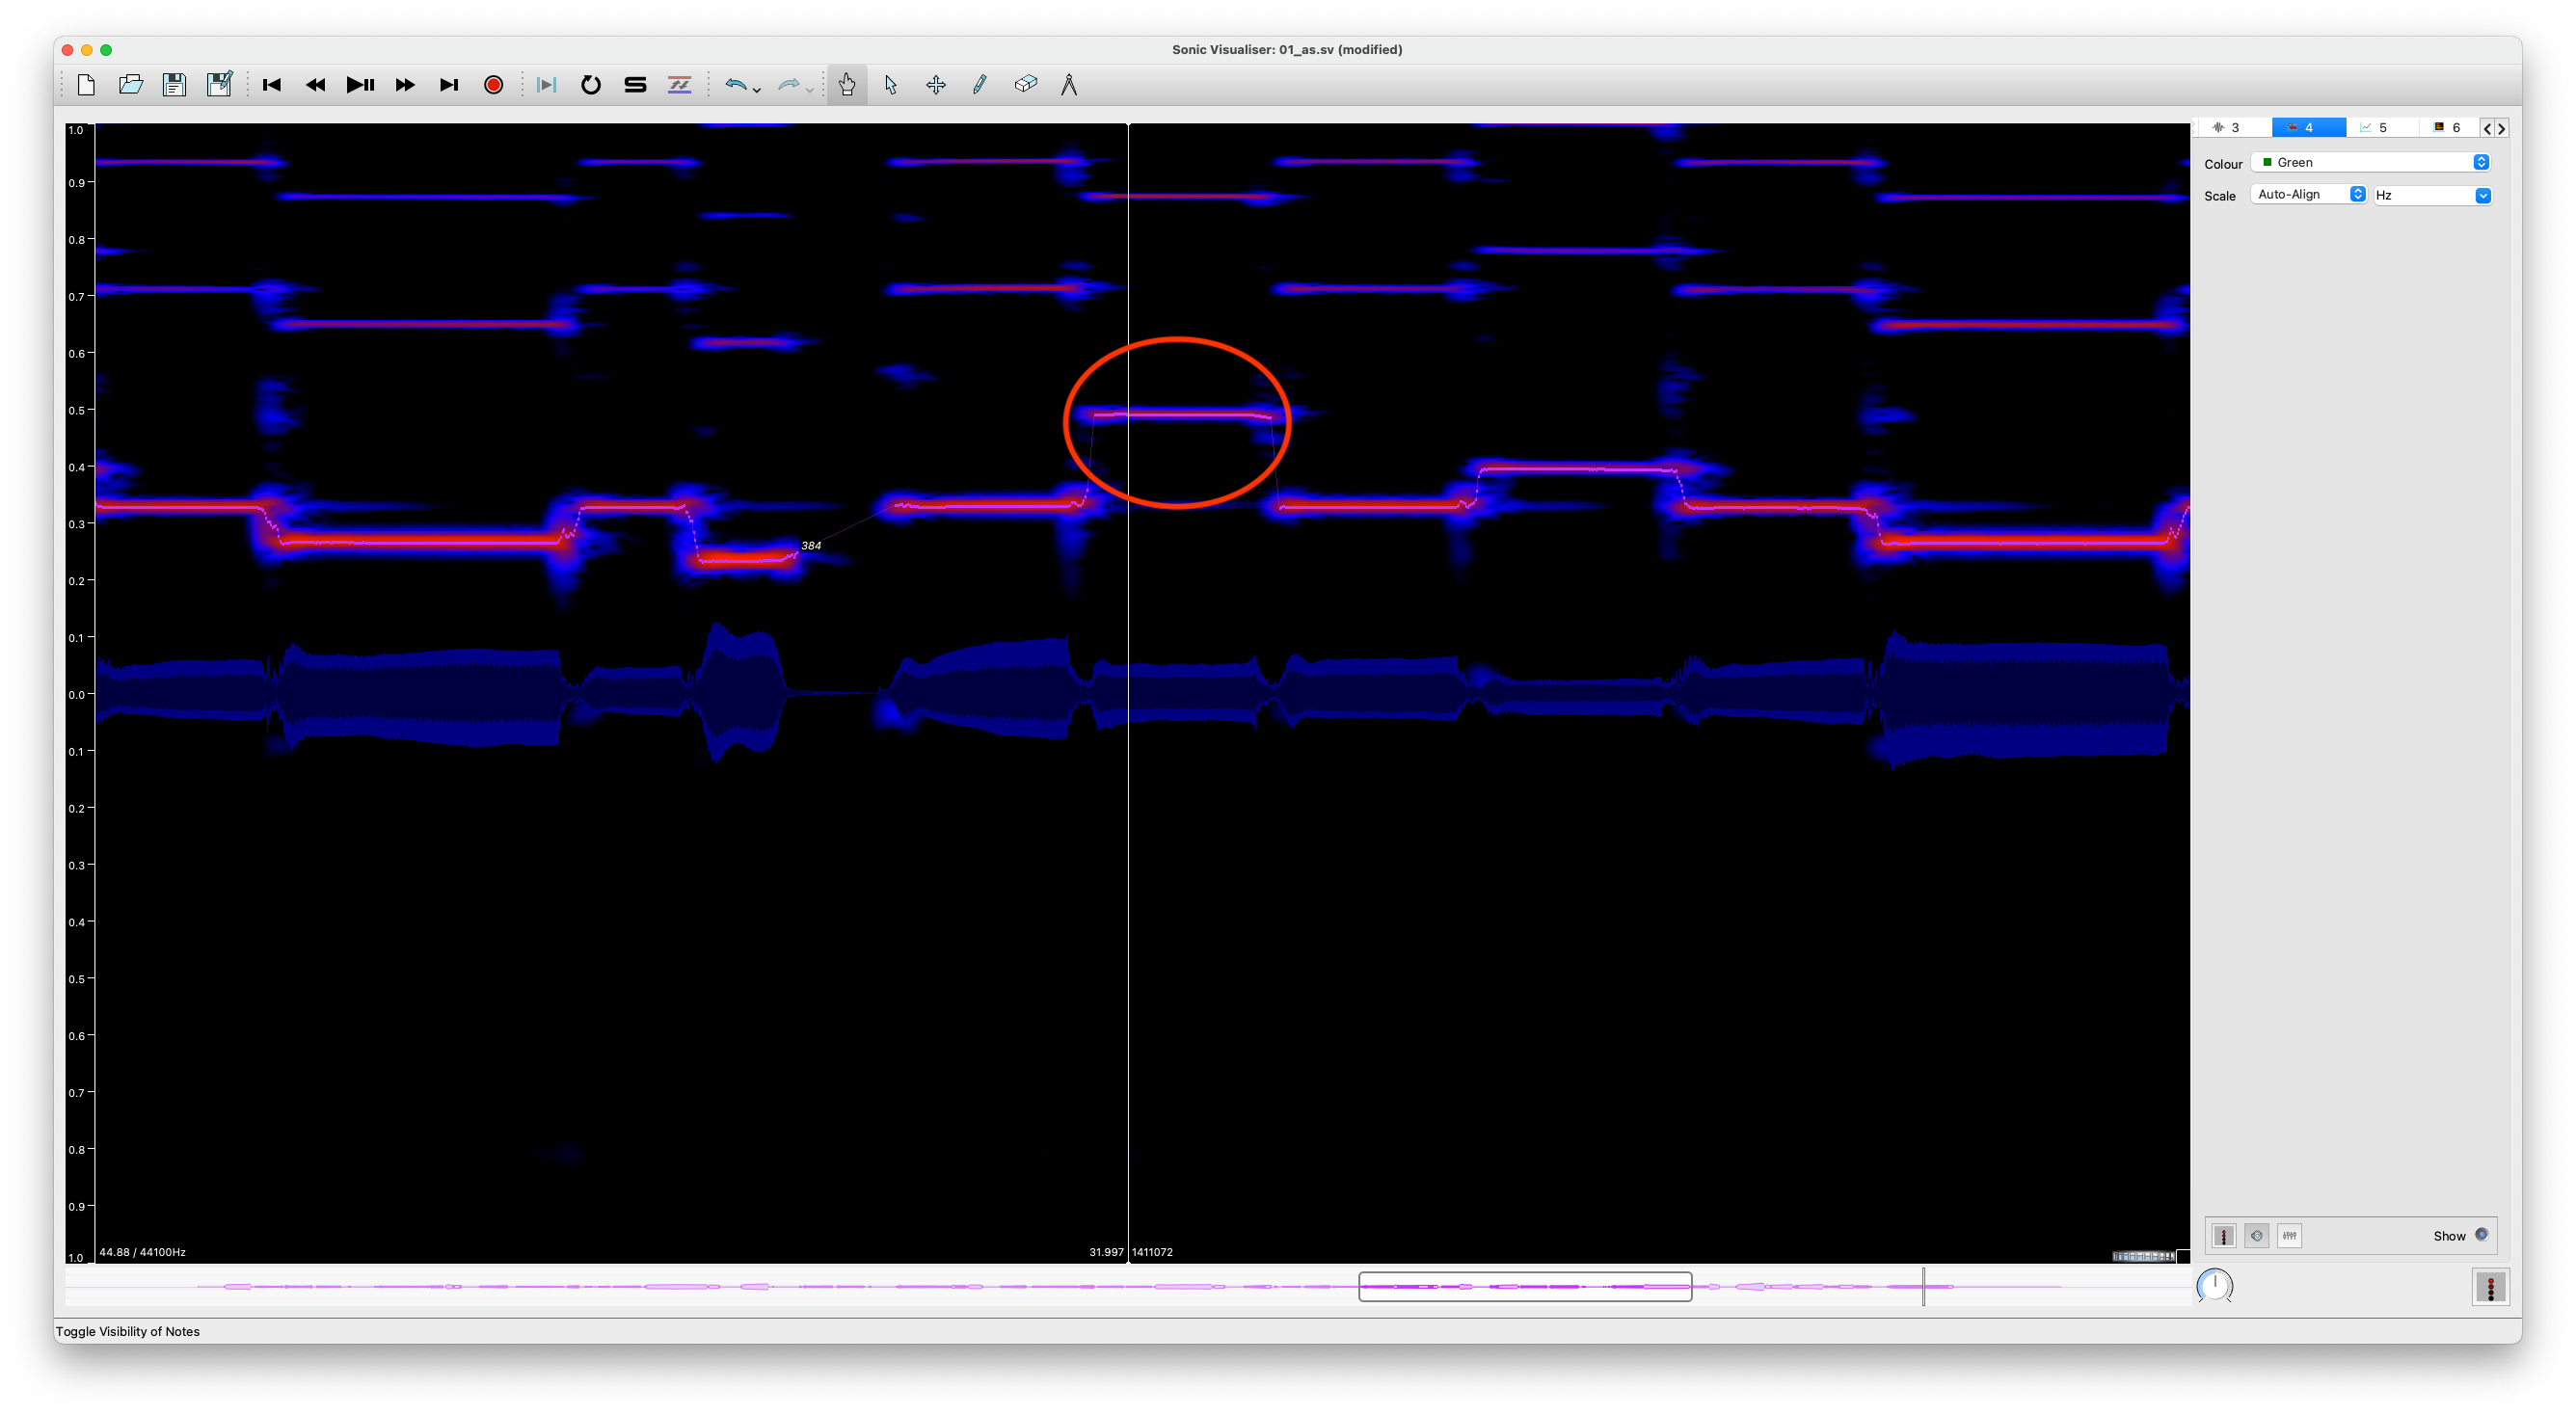Choose the Draw pencil tool
The height and width of the screenshot is (1415, 2576).
(979, 85)
